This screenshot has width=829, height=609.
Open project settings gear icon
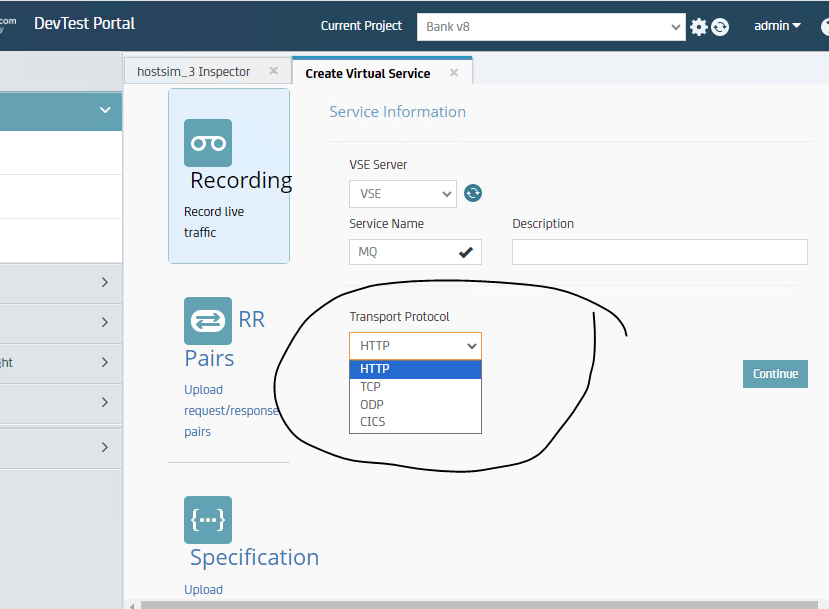[699, 27]
